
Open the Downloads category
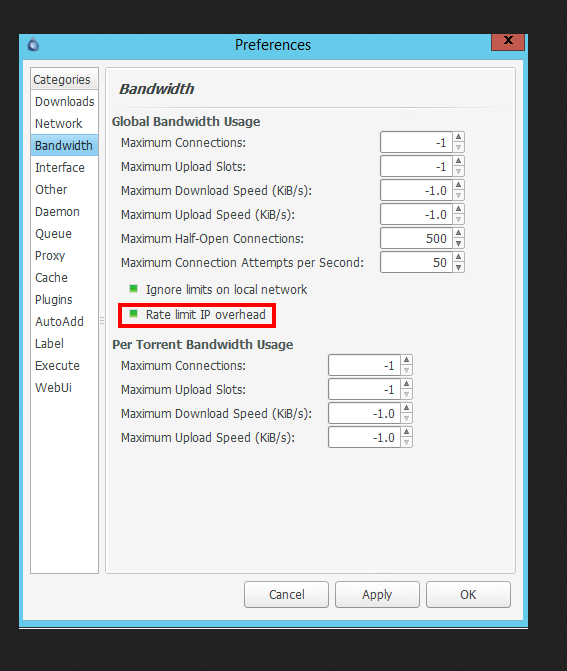tap(65, 101)
